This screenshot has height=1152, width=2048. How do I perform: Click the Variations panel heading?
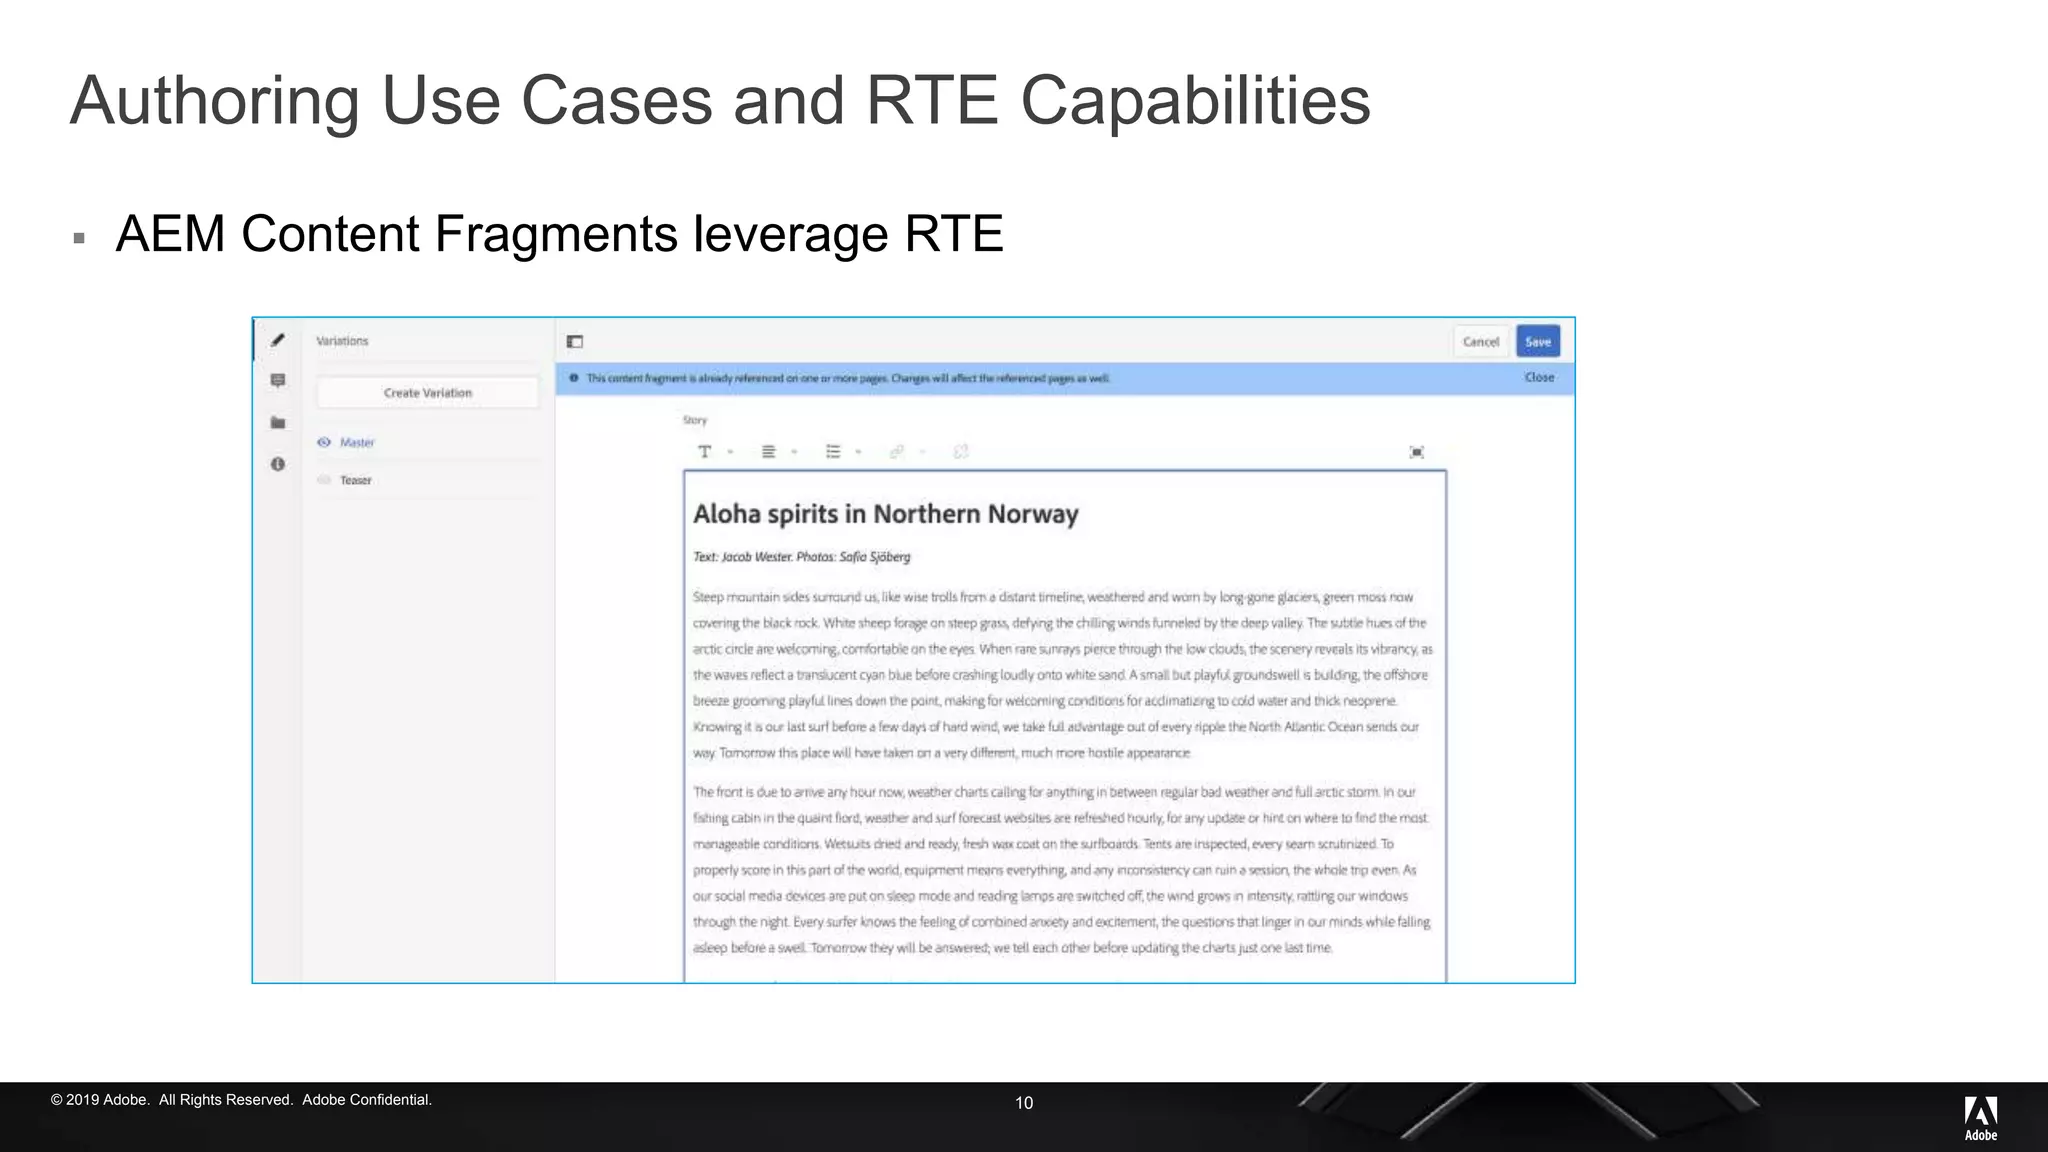(342, 341)
